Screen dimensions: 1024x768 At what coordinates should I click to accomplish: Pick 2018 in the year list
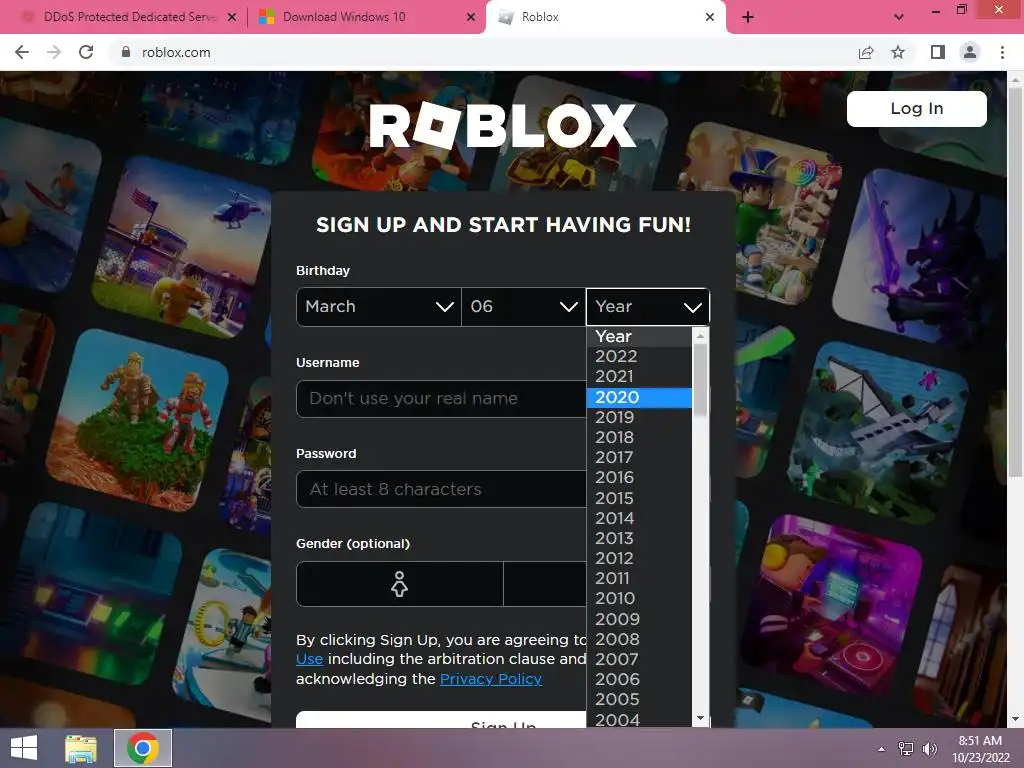coord(639,438)
